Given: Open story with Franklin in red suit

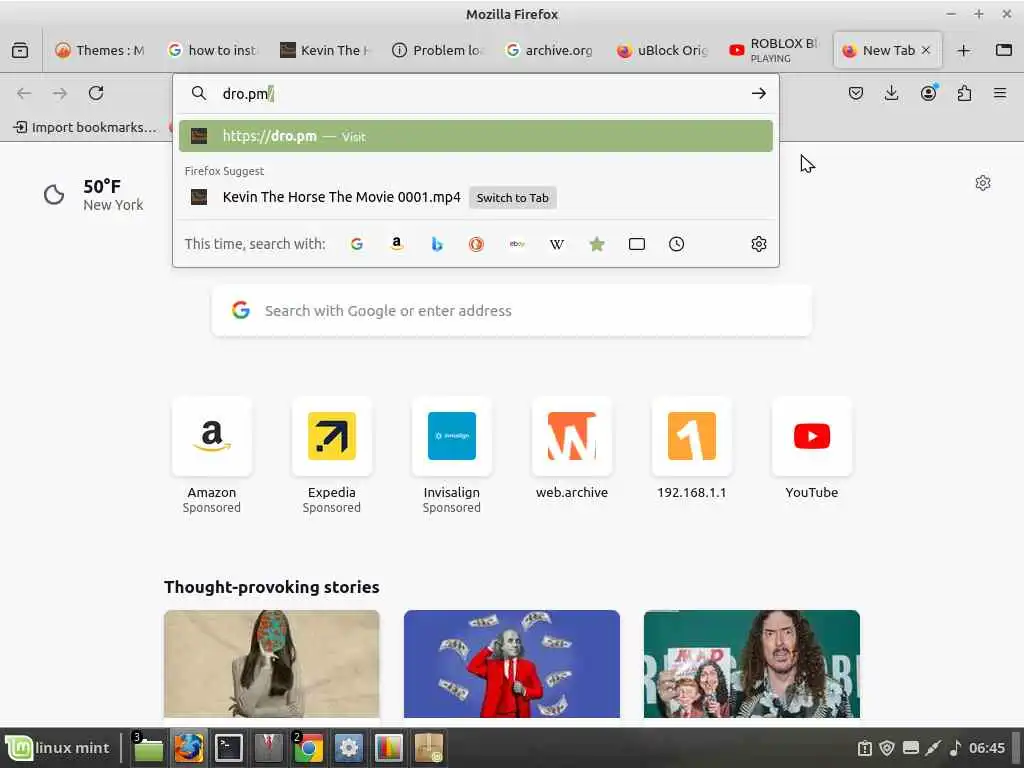Looking at the screenshot, I should click(x=511, y=664).
